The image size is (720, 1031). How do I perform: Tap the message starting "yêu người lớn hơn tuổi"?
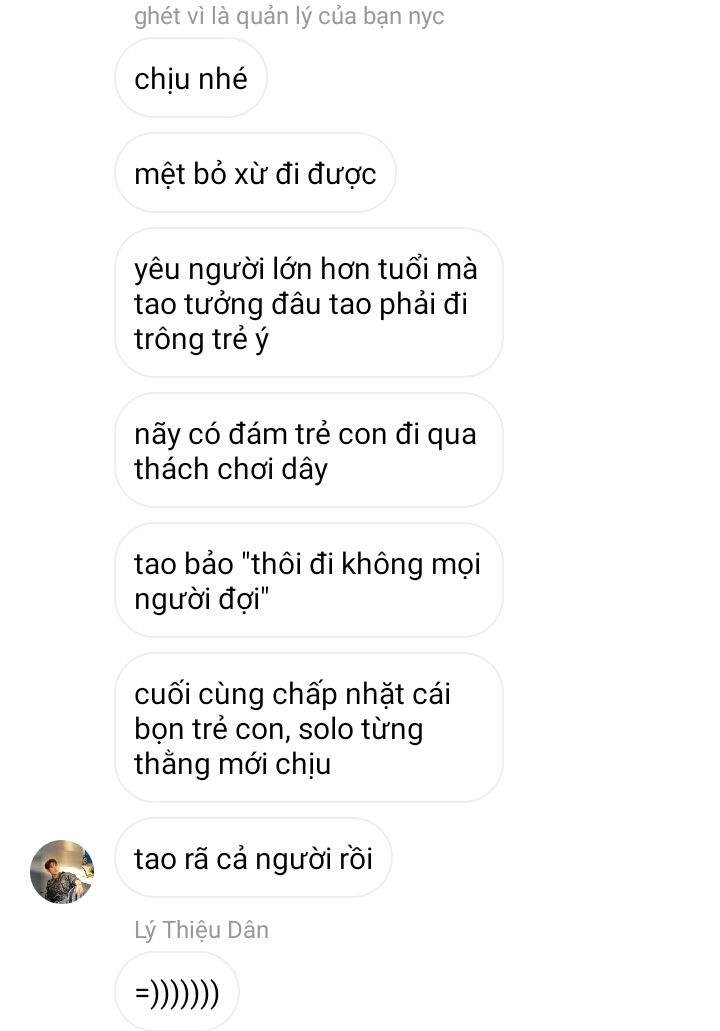(308, 303)
